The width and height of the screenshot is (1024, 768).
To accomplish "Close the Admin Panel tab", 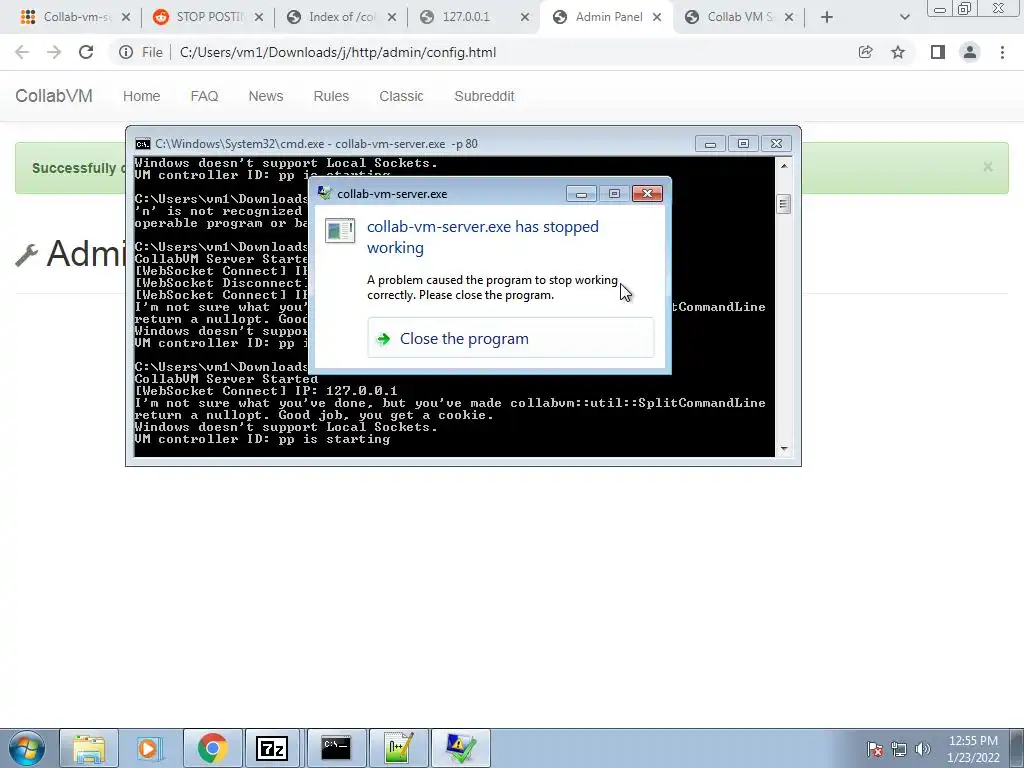I will [657, 18].
